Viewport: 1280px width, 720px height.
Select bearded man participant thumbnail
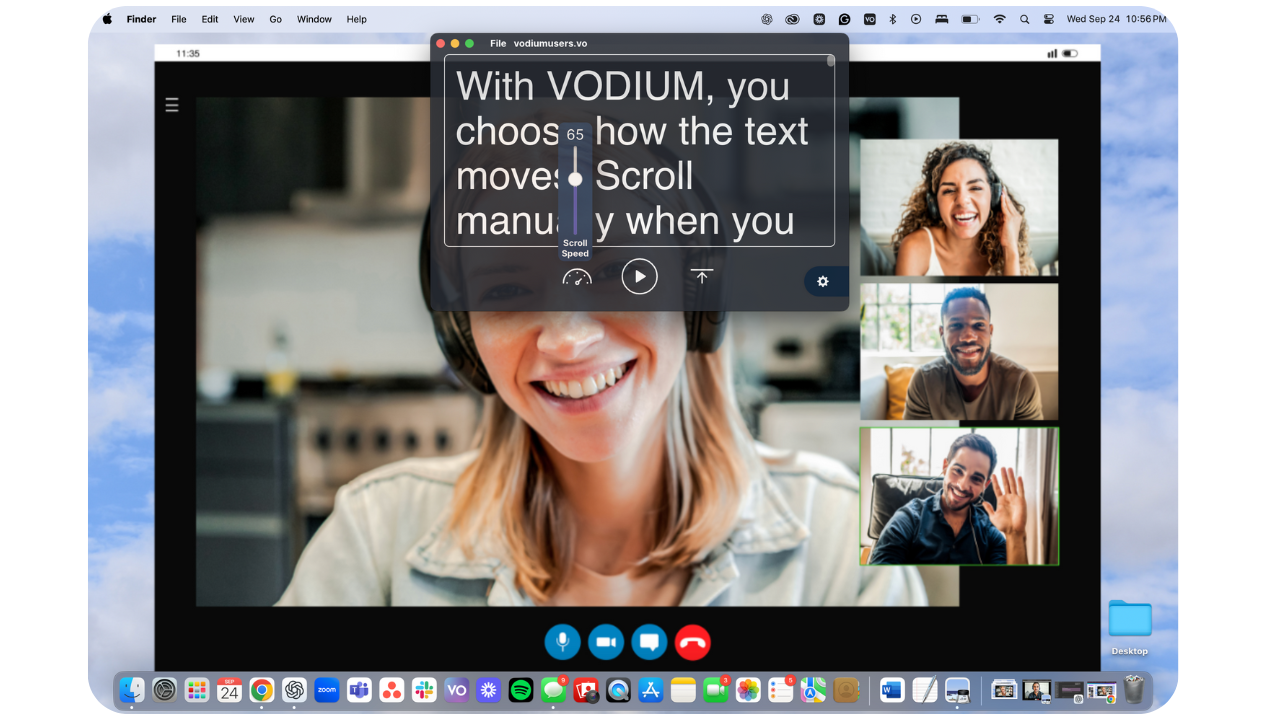[x=959, y=351]
